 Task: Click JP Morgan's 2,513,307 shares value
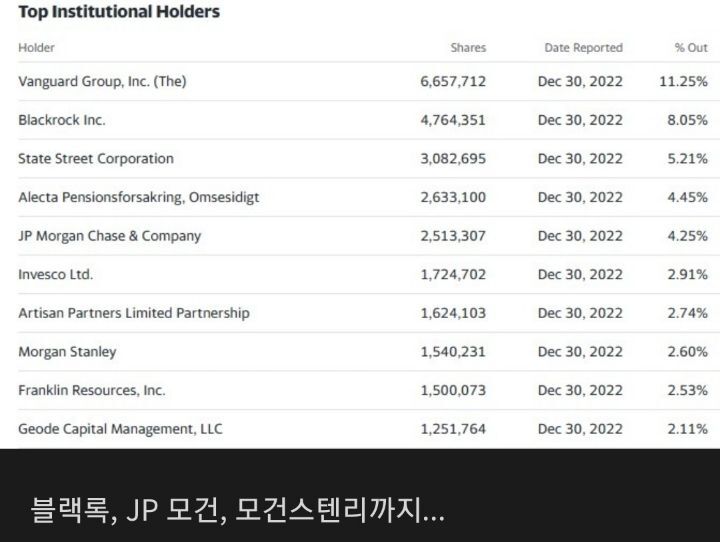(x=453, y=236)
